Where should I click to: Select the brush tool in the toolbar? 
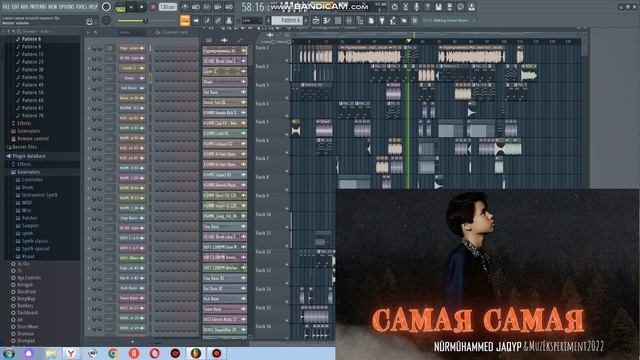pyautogui.click(x=207, y=20)
